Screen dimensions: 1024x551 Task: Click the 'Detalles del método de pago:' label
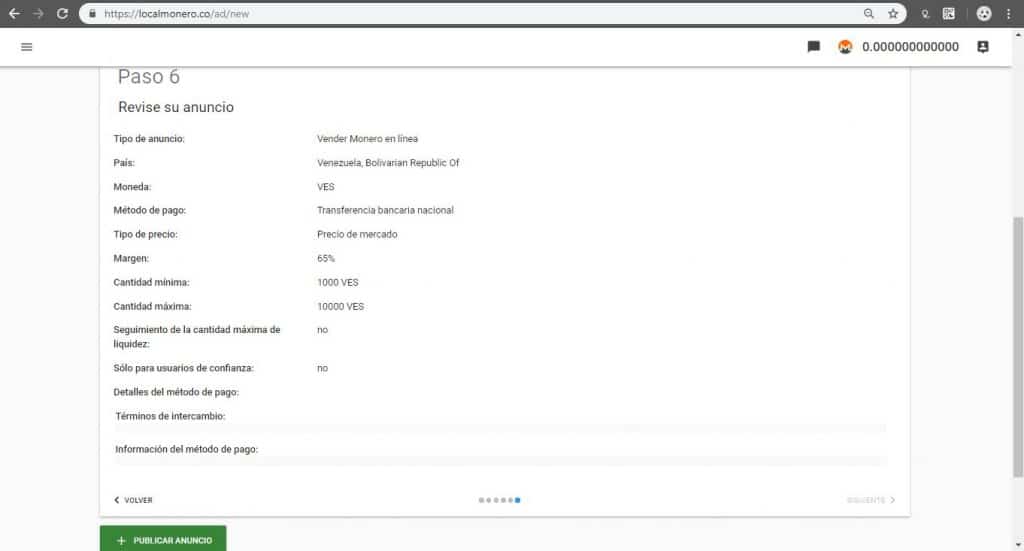pos(176,392)
